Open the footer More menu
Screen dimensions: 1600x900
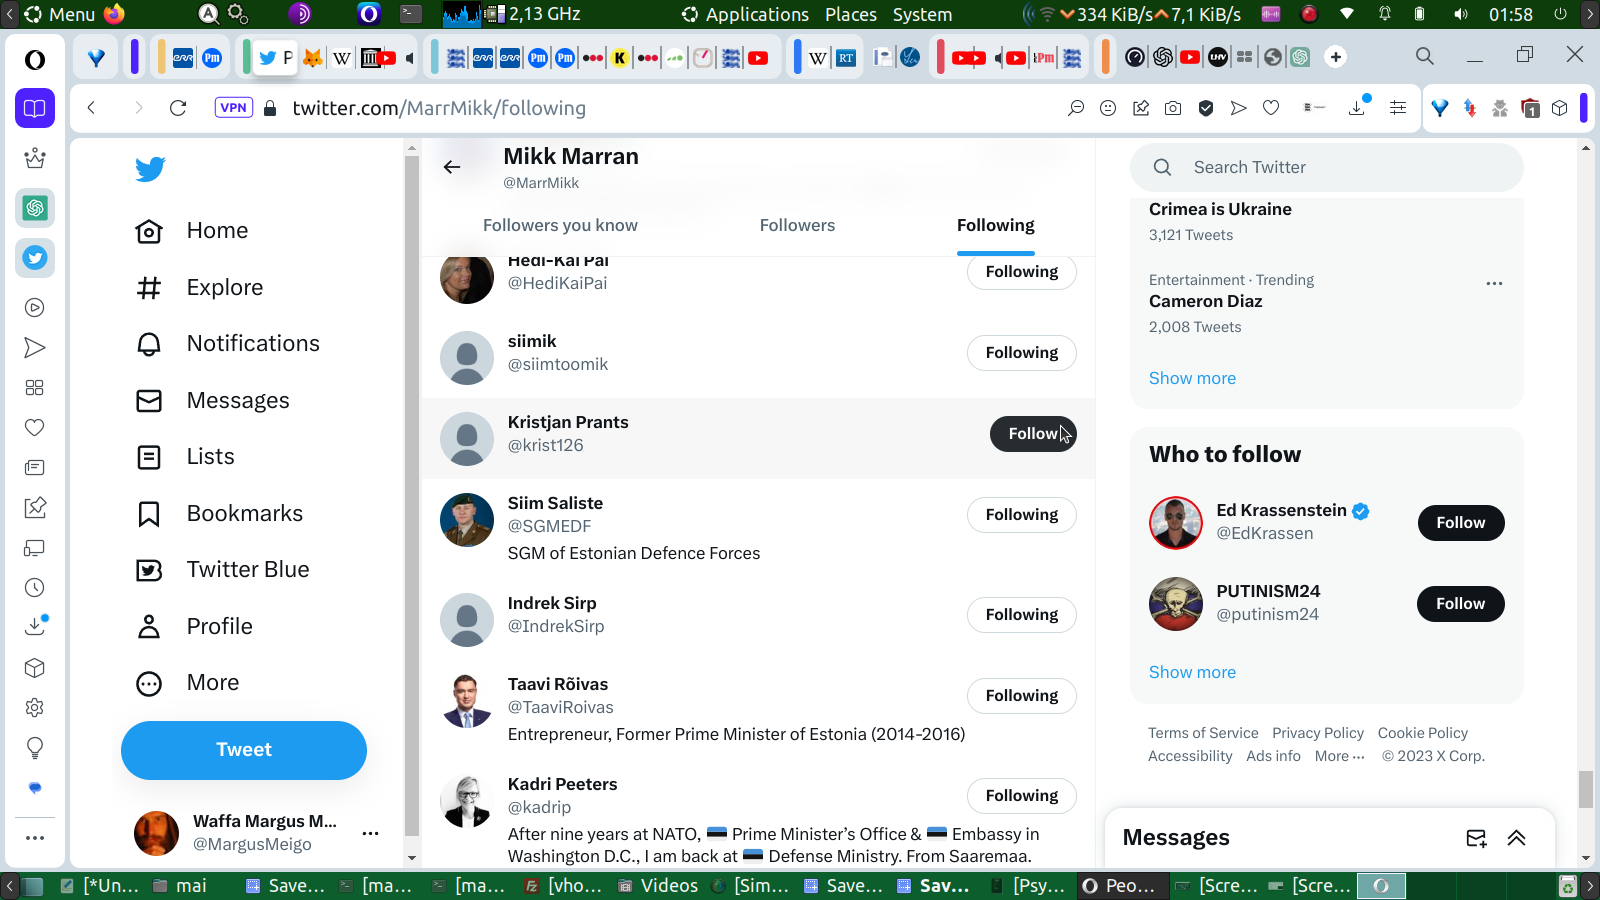coord(1340,756)
